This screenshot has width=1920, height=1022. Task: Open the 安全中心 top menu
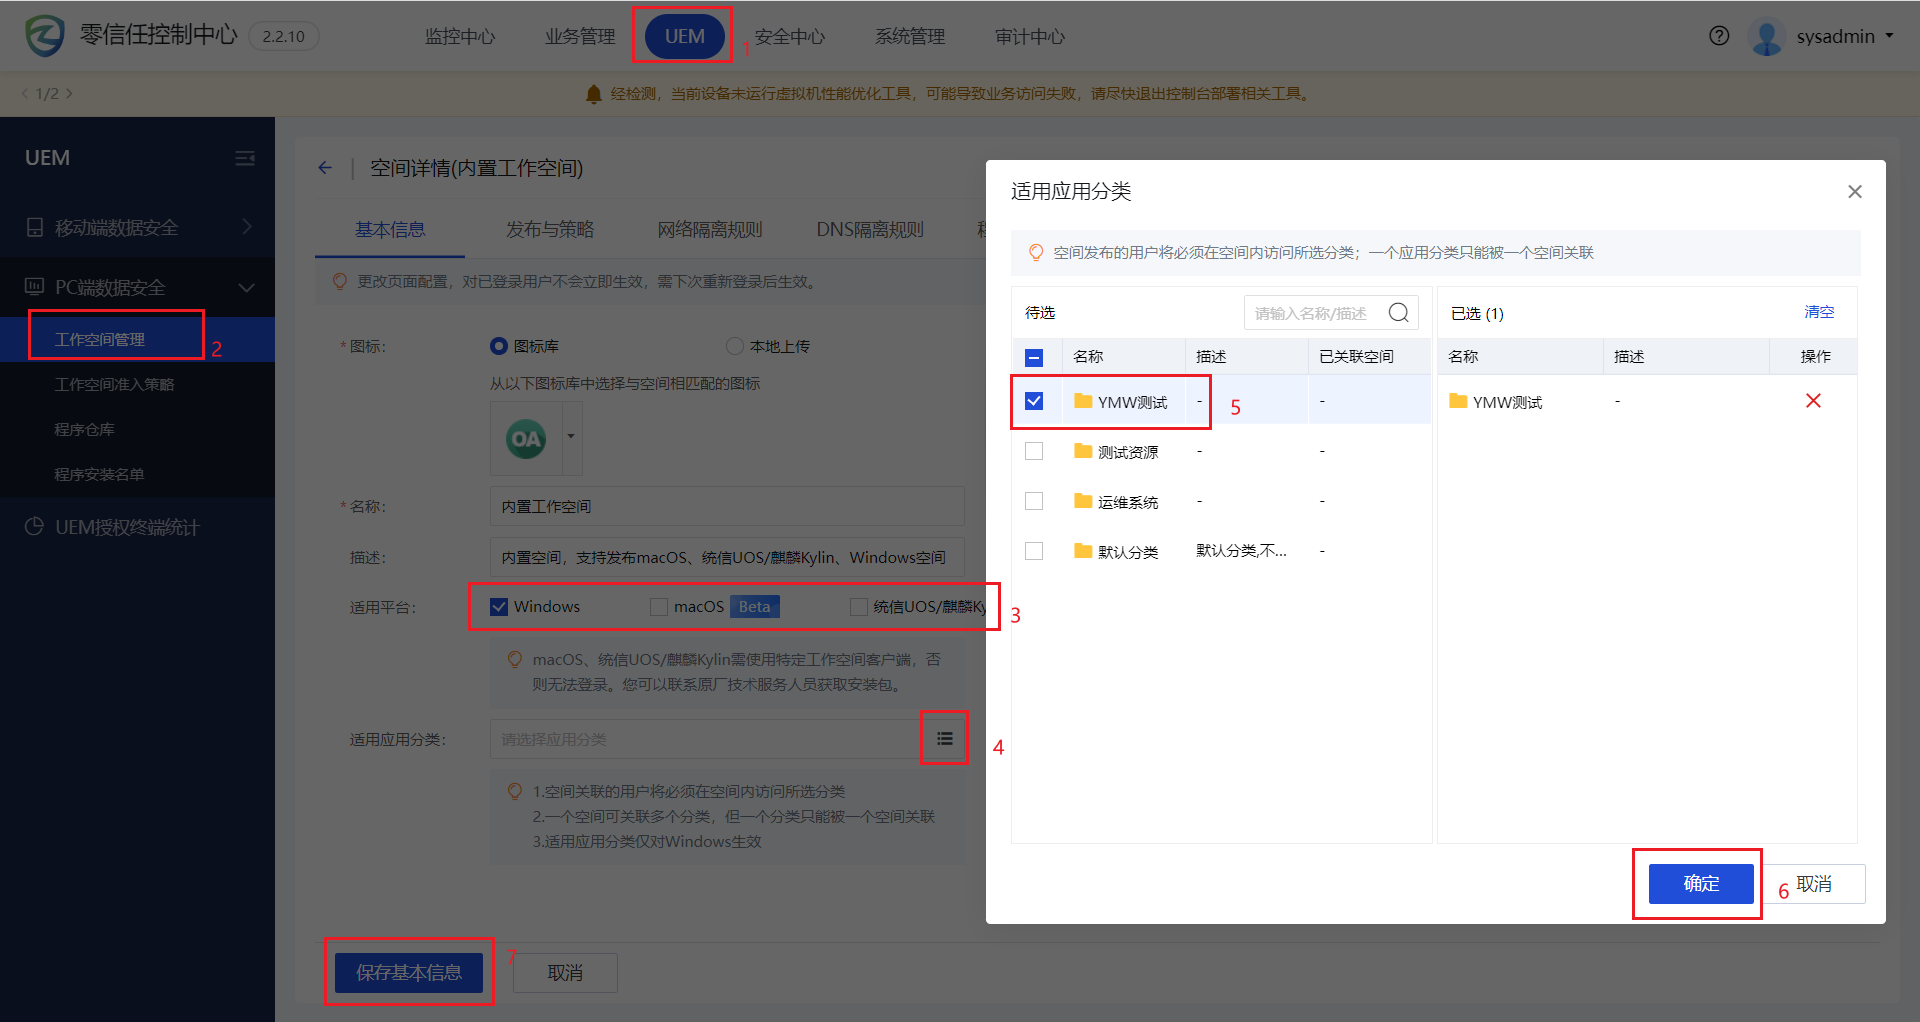coord(789,37)
